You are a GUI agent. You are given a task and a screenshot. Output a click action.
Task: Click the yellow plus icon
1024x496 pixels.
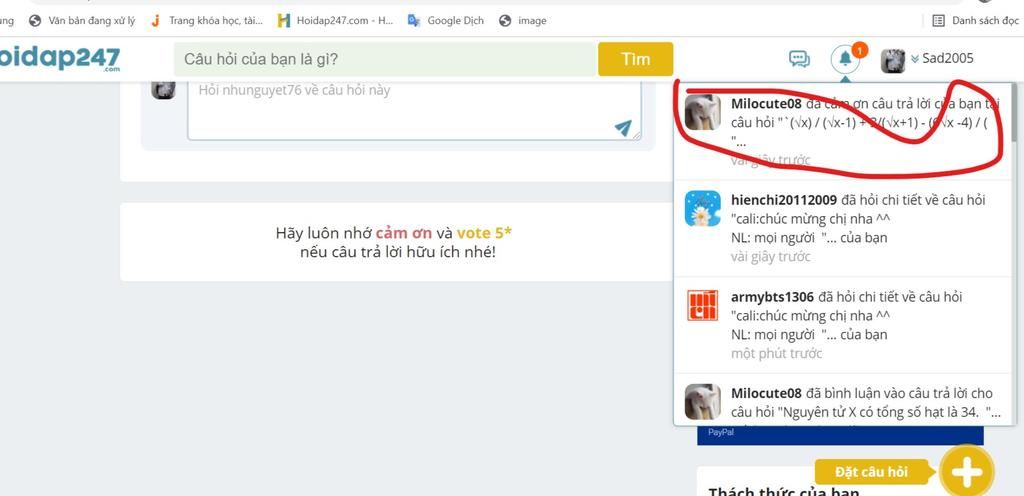coord(966,472)
